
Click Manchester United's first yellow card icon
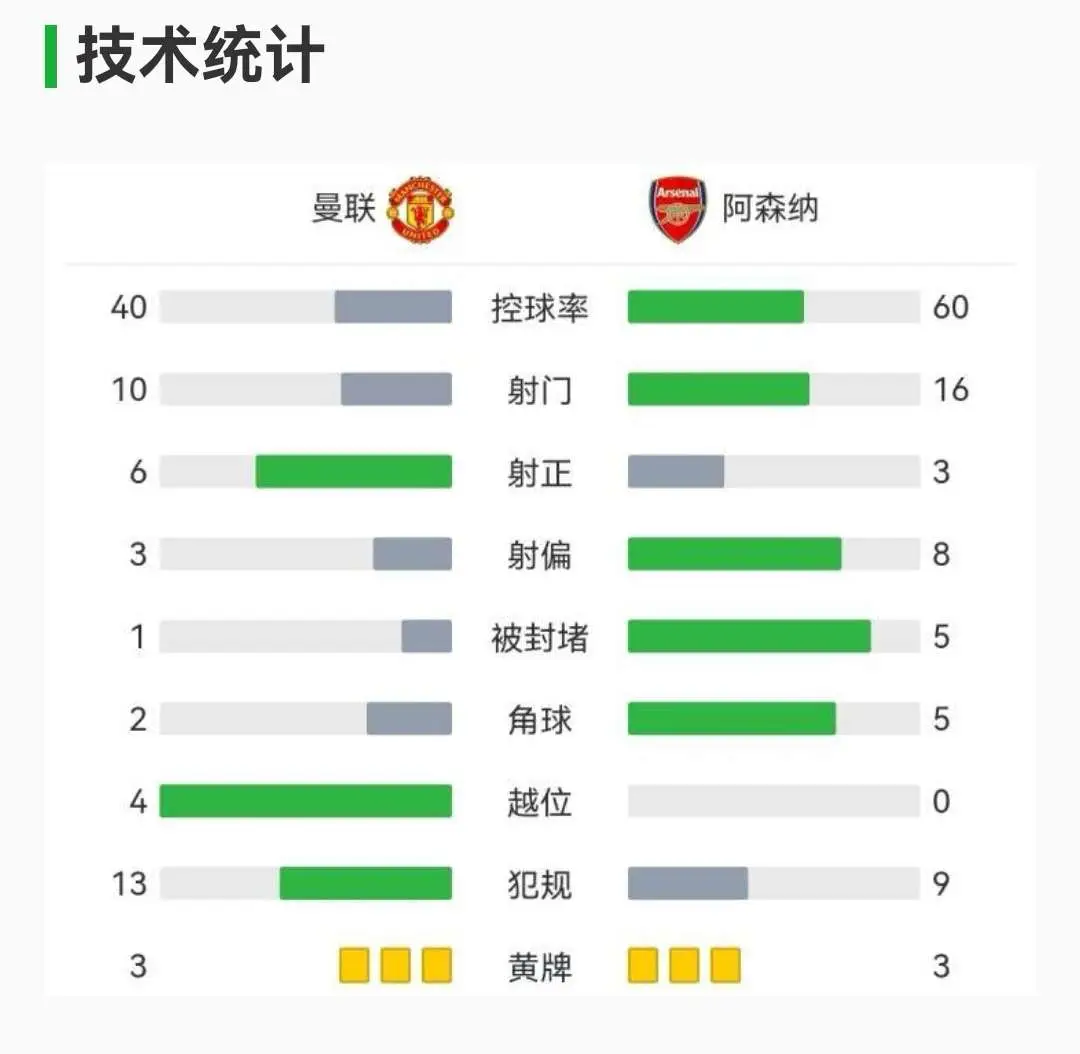pos(354,965)
